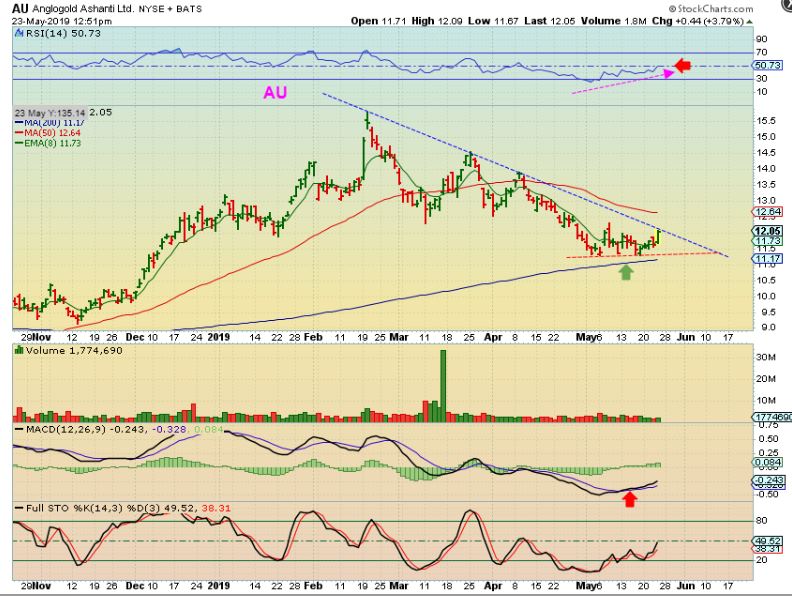The image size is (792, 596).
Task: Click the EMA(8) 11.73 legend entry
Action: point(48,143)
